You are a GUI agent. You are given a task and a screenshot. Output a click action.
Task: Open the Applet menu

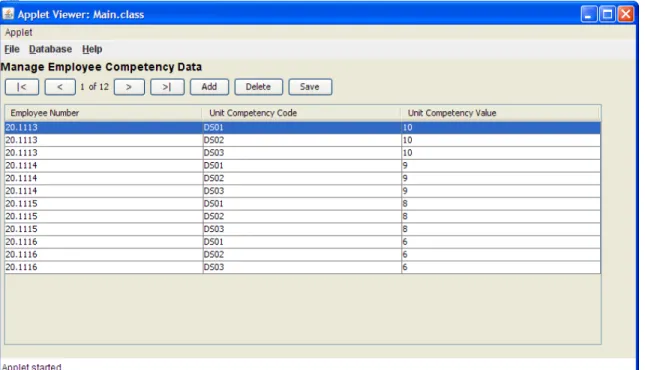coord(19,32)
